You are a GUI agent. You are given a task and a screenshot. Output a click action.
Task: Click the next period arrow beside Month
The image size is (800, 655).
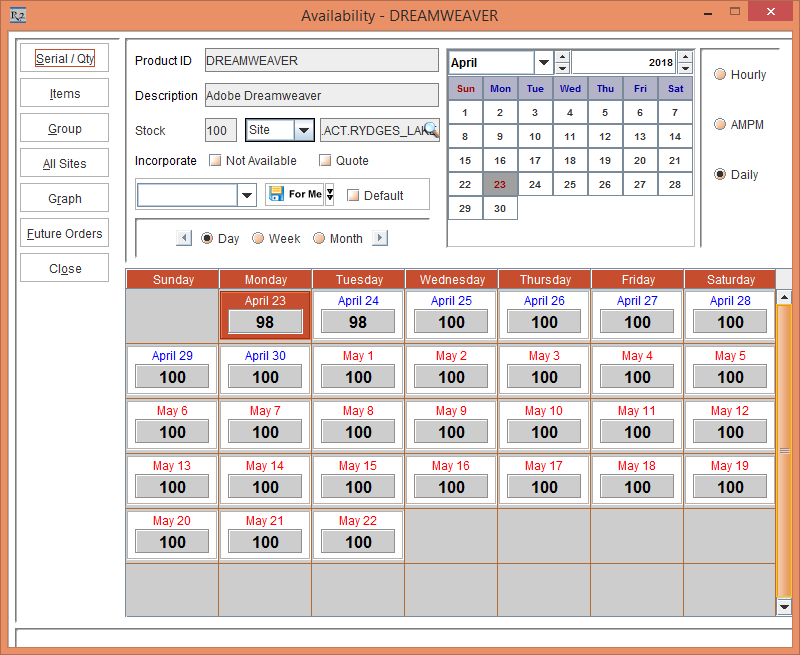[x=379, y=238]
